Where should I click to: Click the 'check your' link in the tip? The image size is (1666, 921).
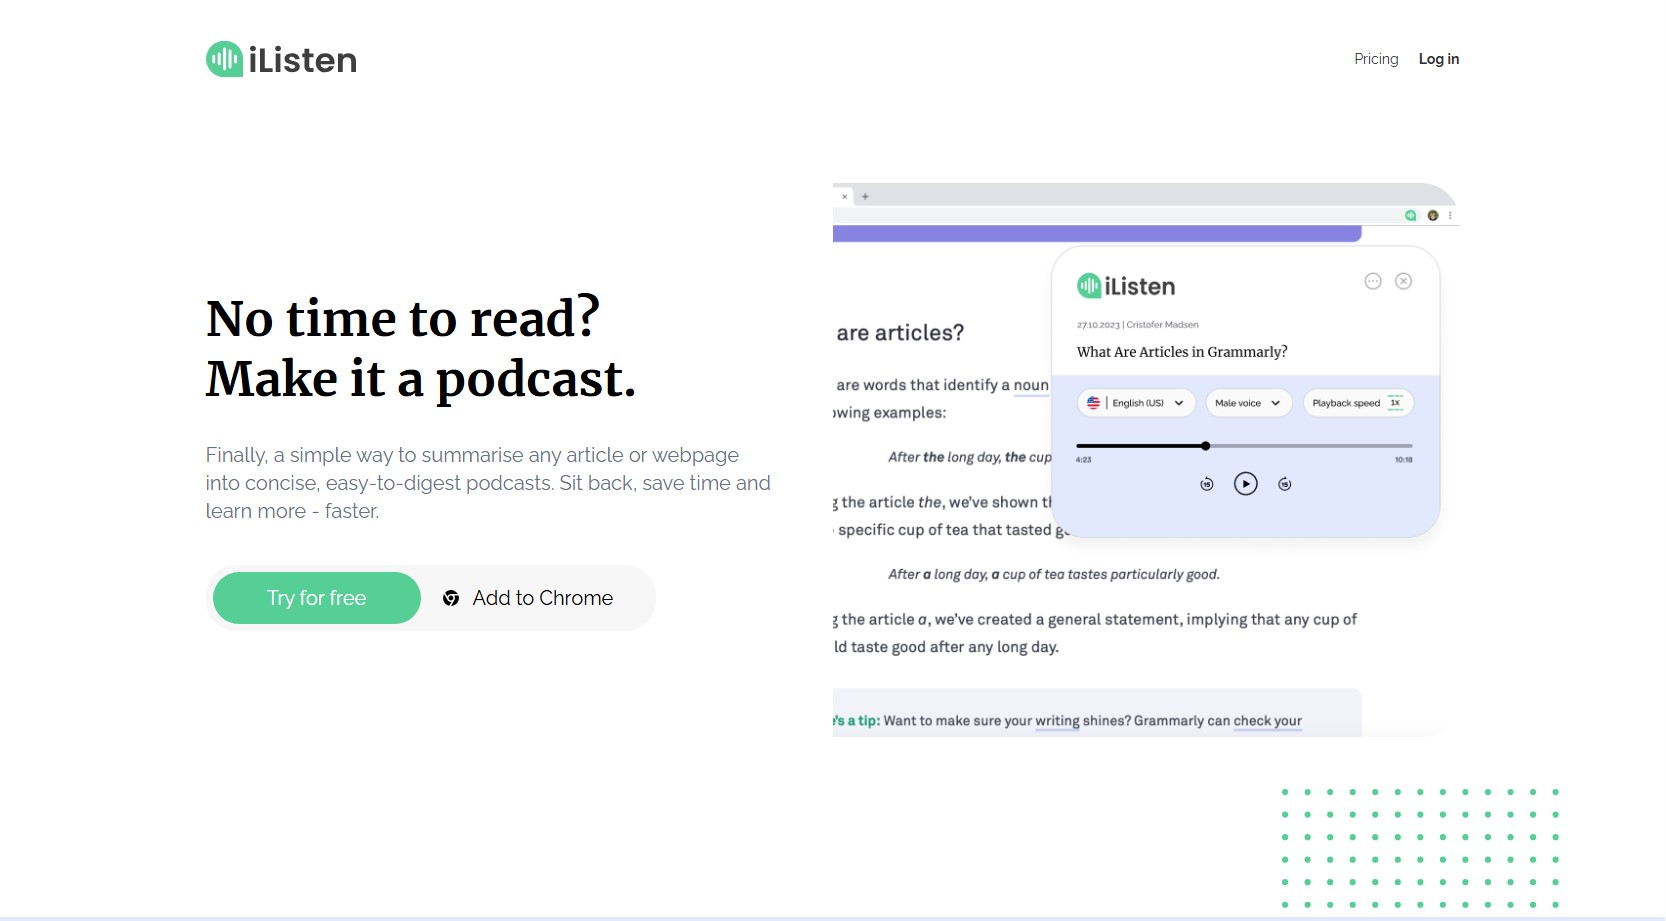[x=1267, y=721]
